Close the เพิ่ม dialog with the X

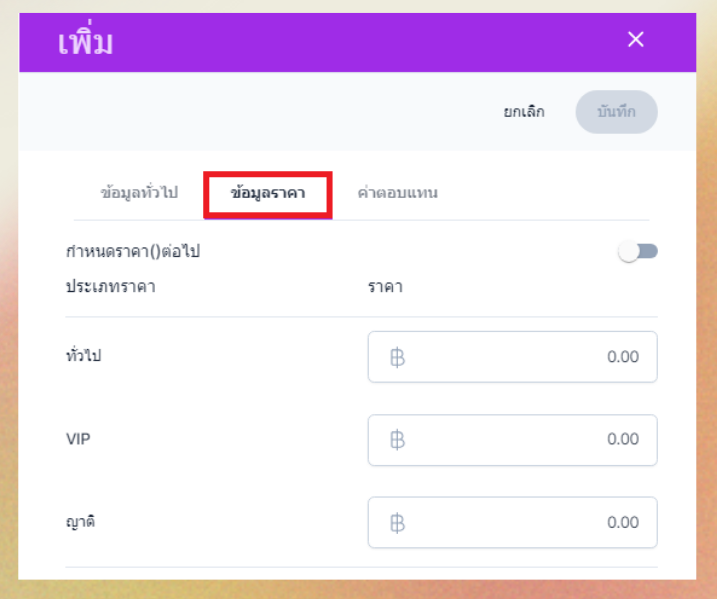635,40
